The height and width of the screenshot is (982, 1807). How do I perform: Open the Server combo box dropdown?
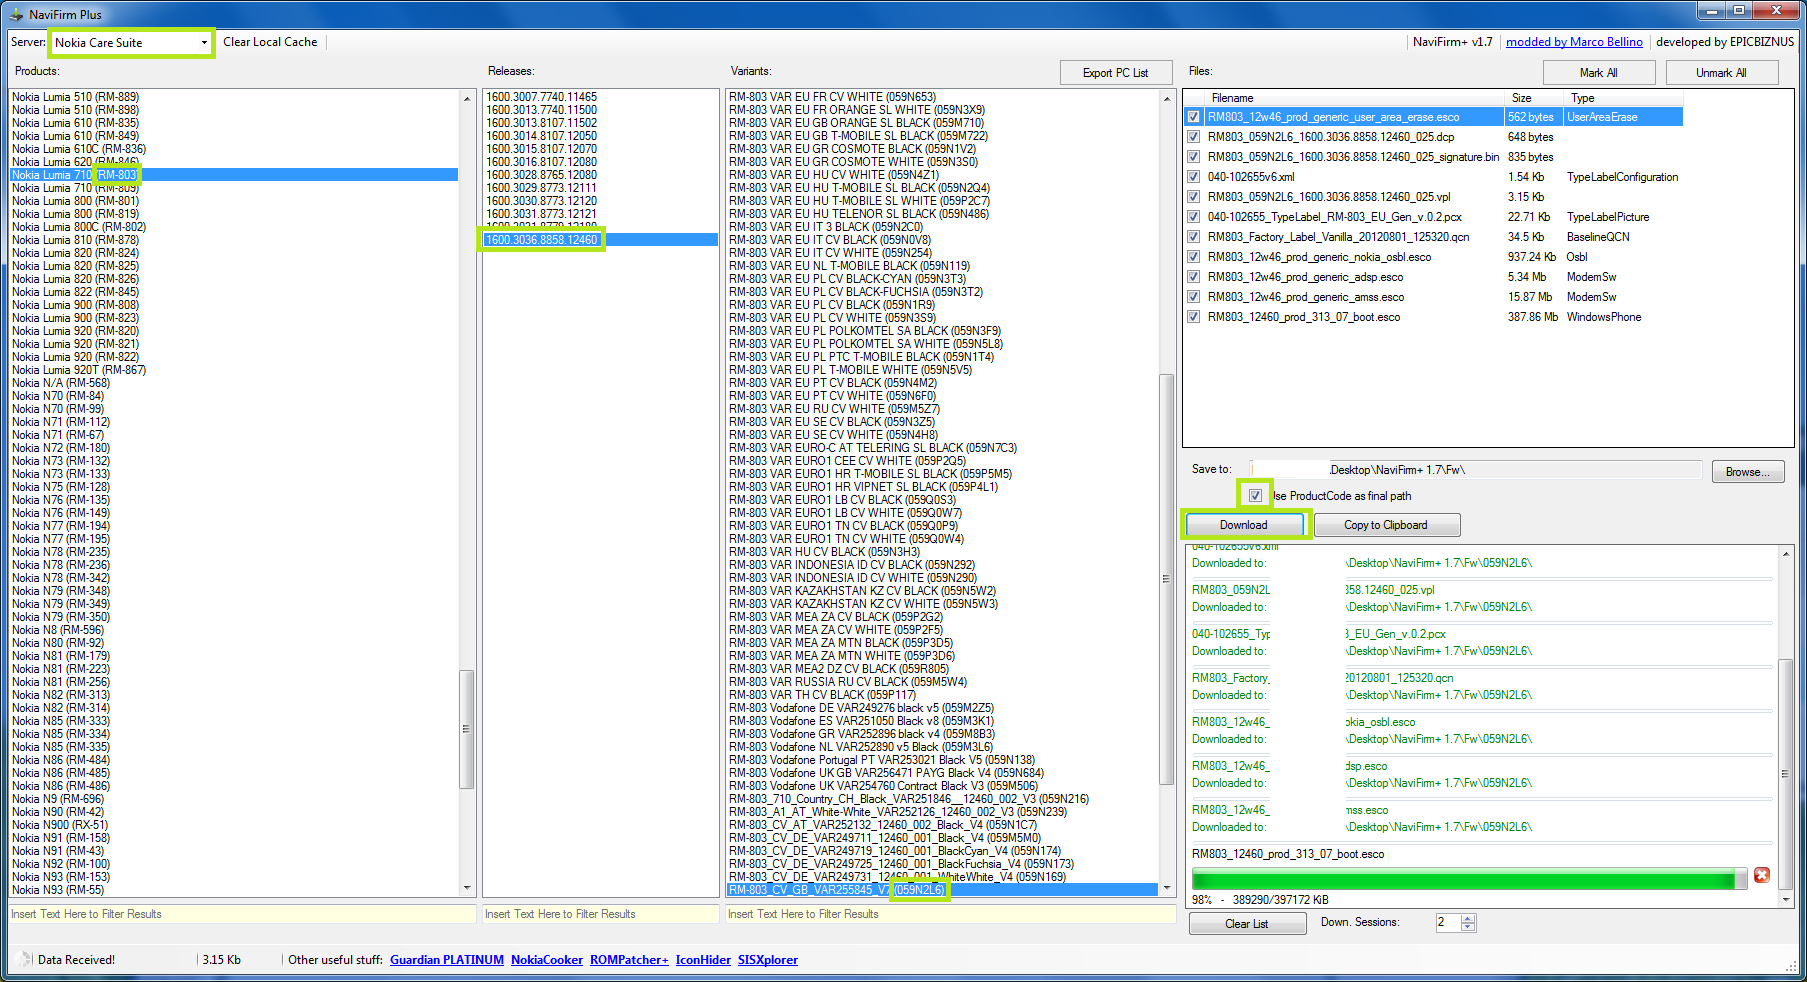tap(204, 43)
